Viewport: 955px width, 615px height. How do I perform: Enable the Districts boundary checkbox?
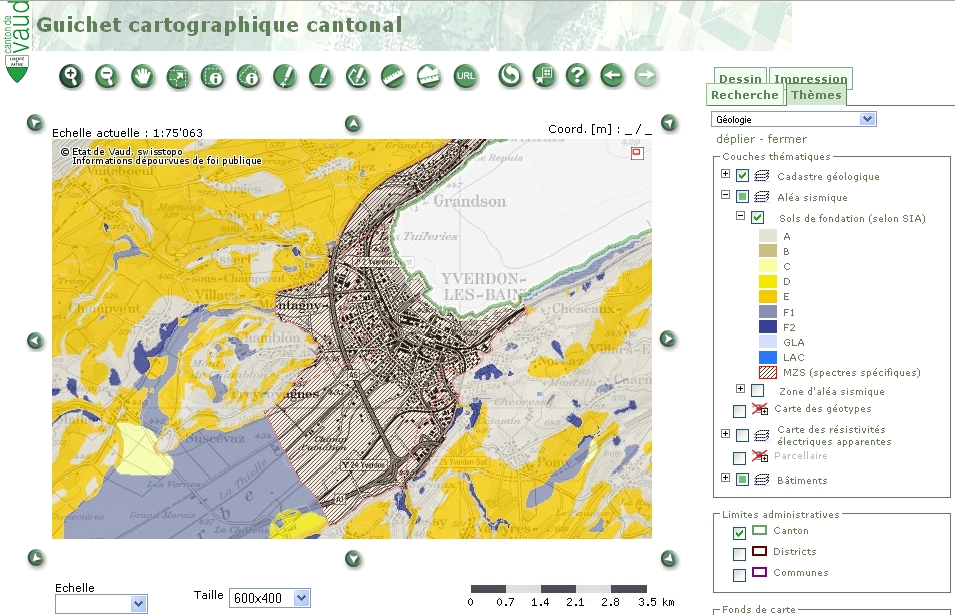[x=739, y=553]
